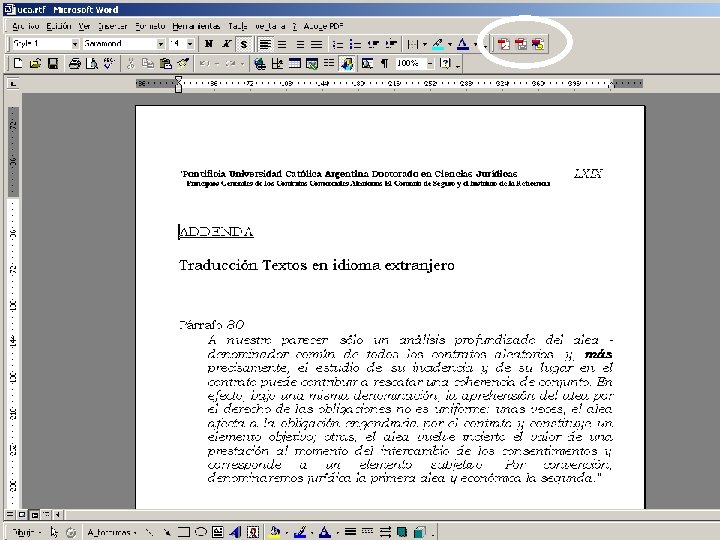This screenshot has height=540, width=720.
Task: Click the Convert to Adobe PDF icon
Action: pos(503,44)
